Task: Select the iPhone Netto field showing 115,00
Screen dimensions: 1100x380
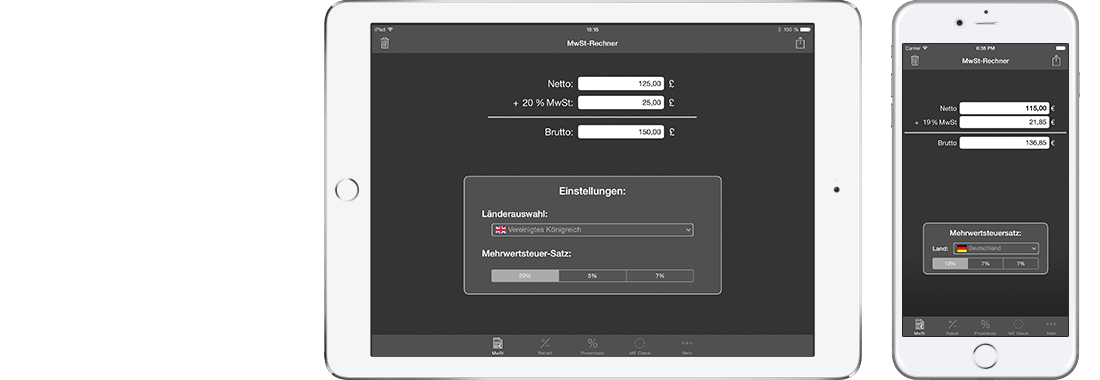Action: 1005,108
